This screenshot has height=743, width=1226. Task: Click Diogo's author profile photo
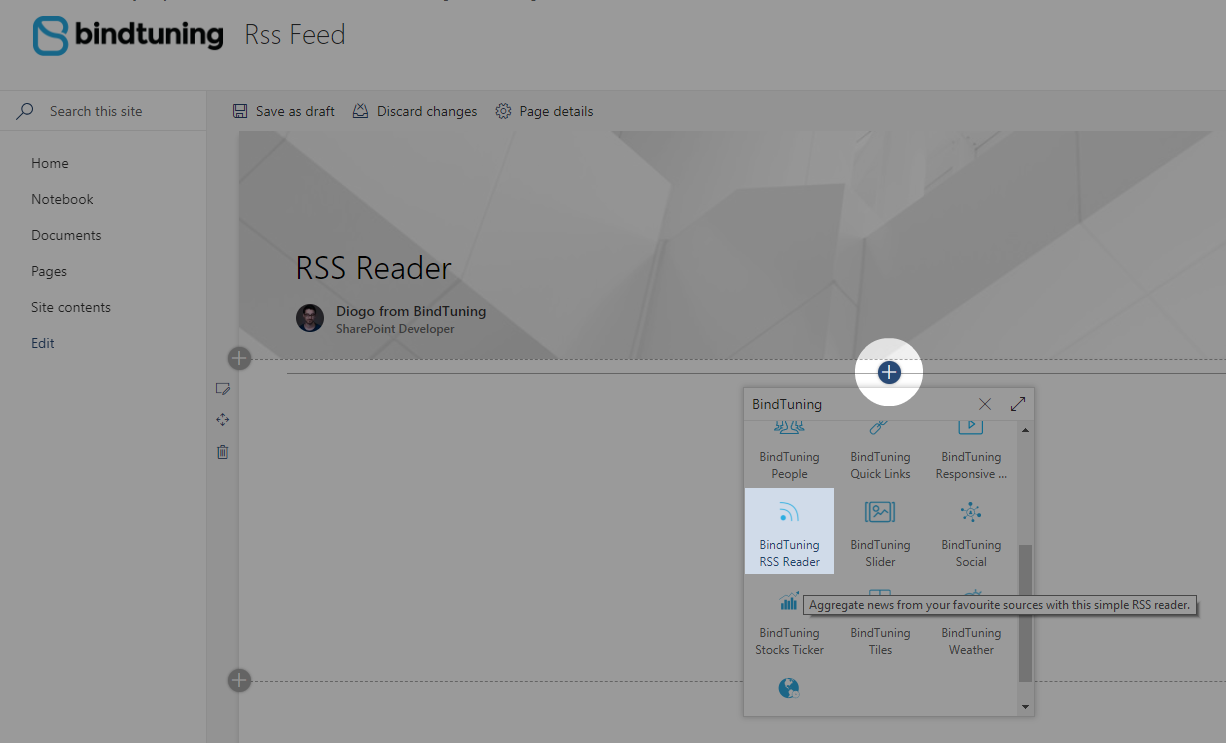click(310, 318)
